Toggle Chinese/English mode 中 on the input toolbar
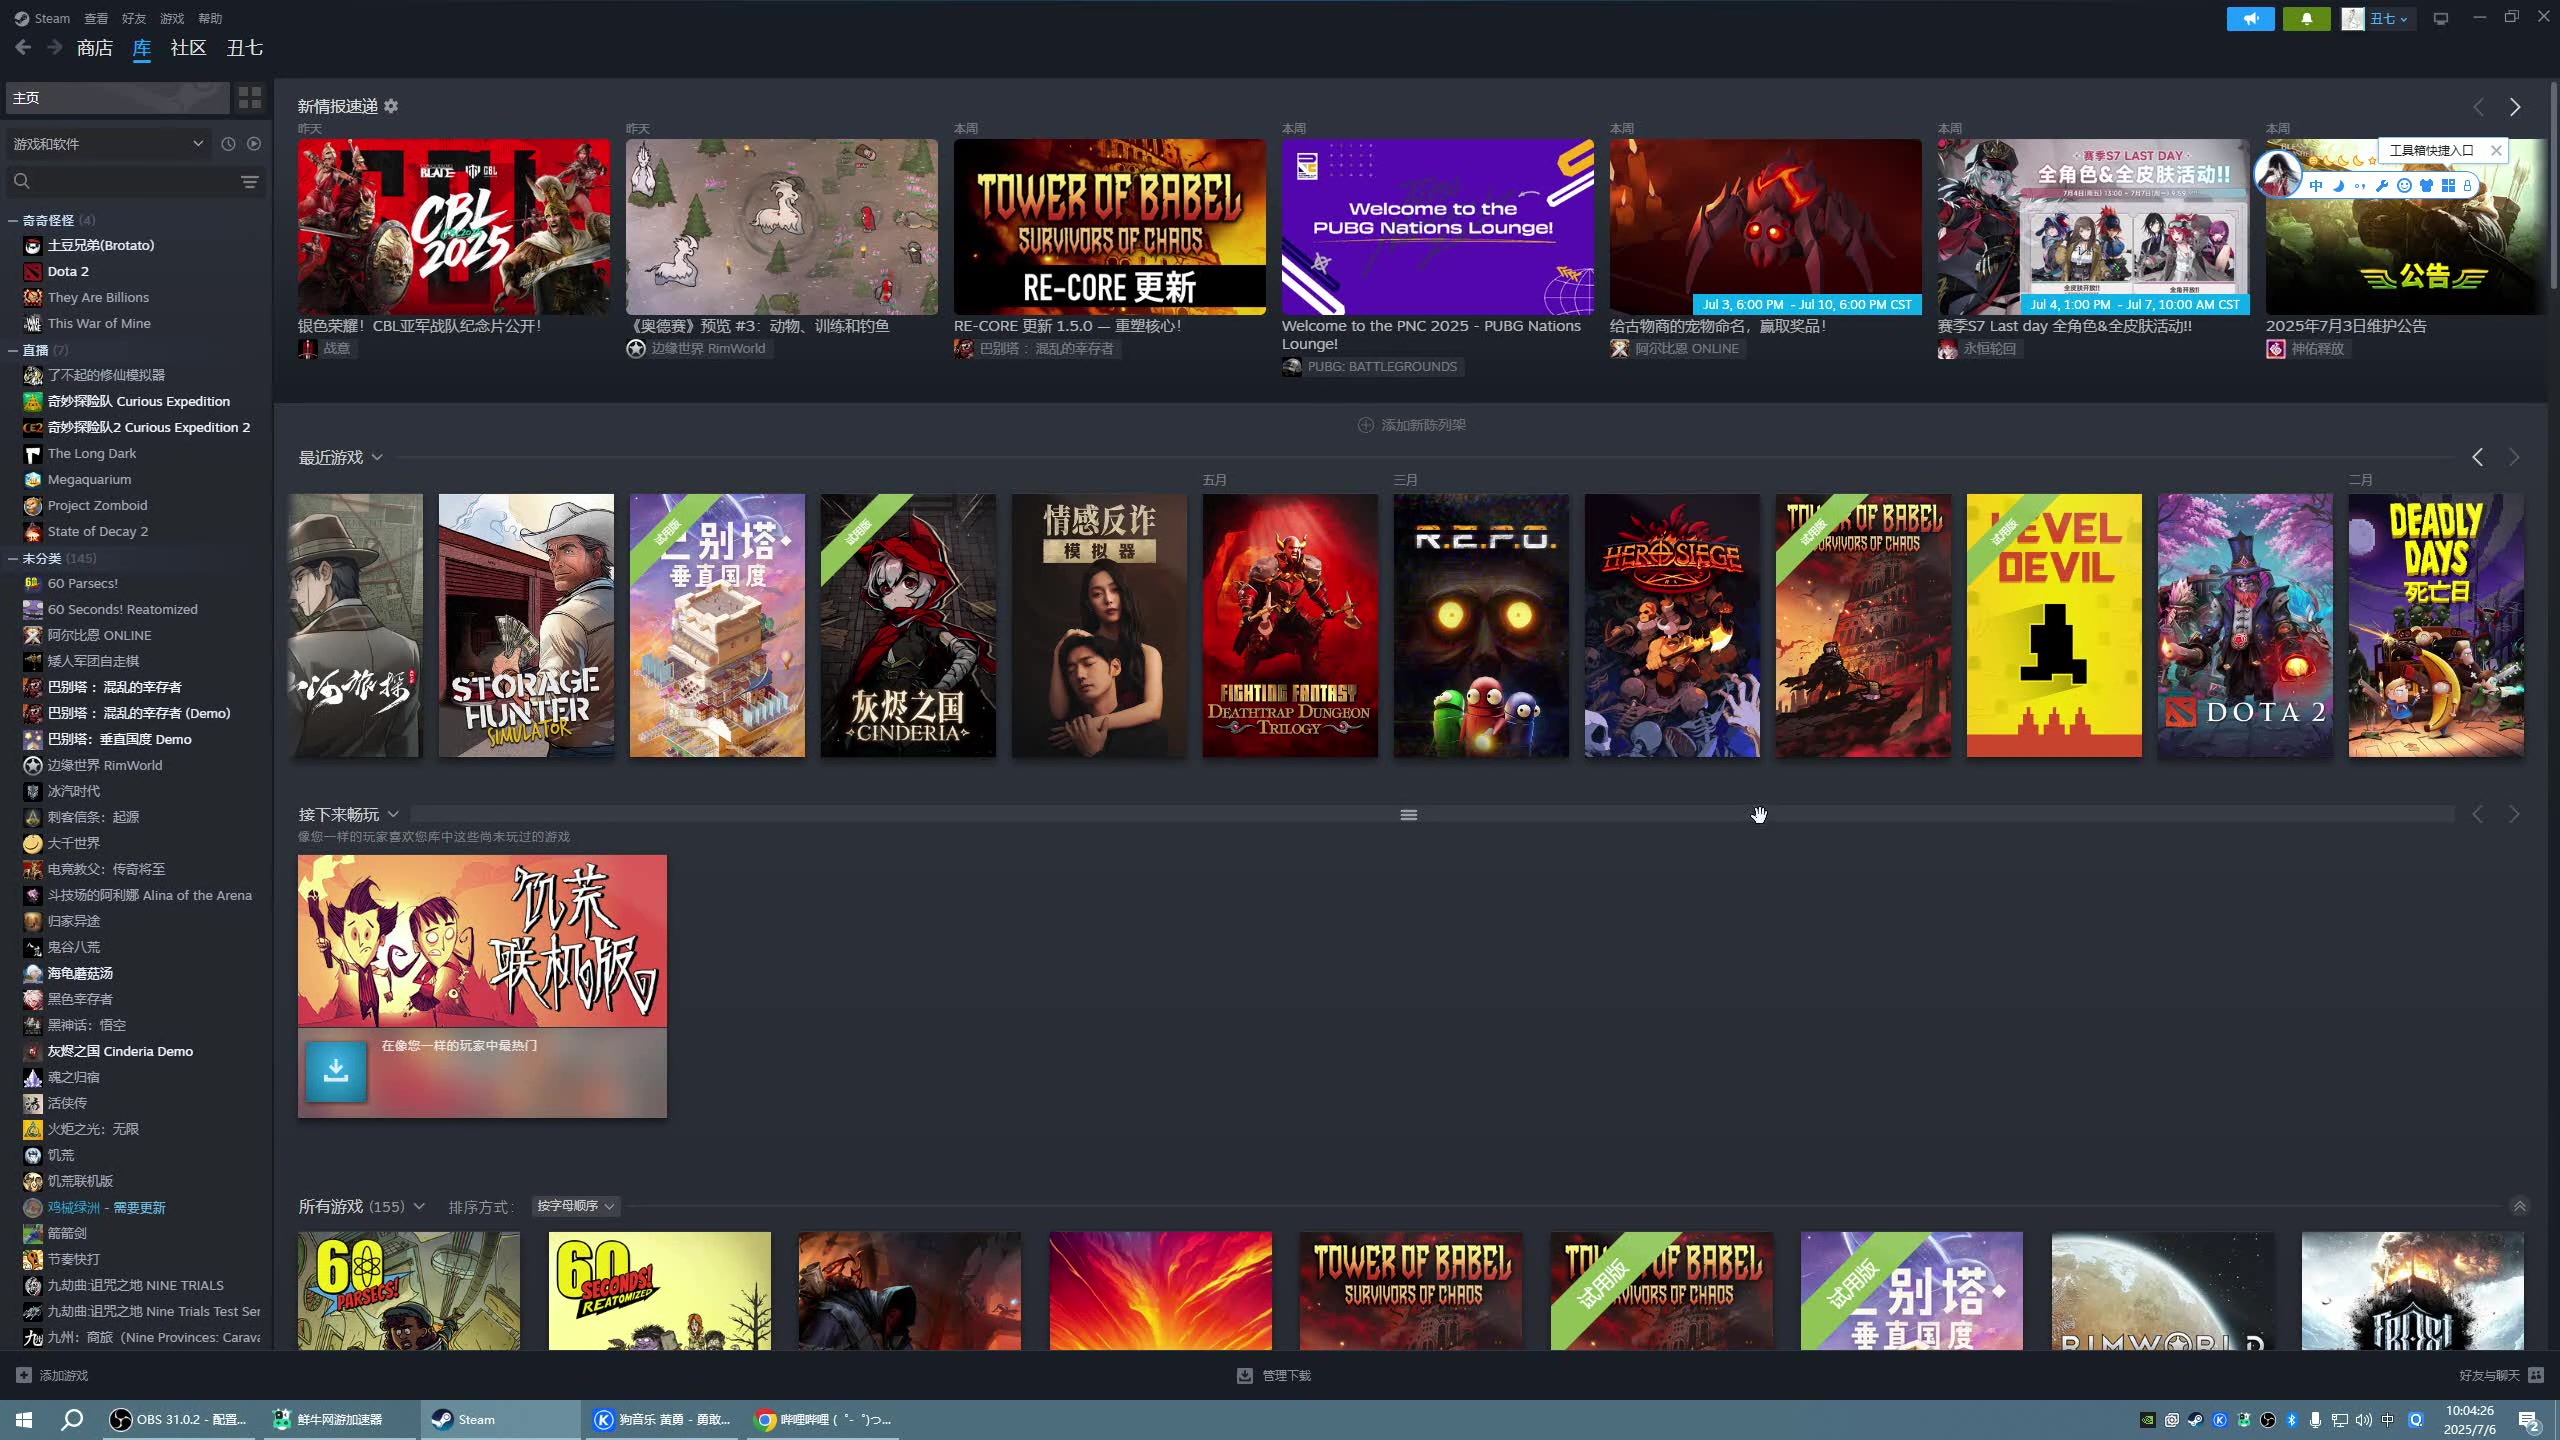Screen dimensions: 2560x1440 pos(2316,186)
